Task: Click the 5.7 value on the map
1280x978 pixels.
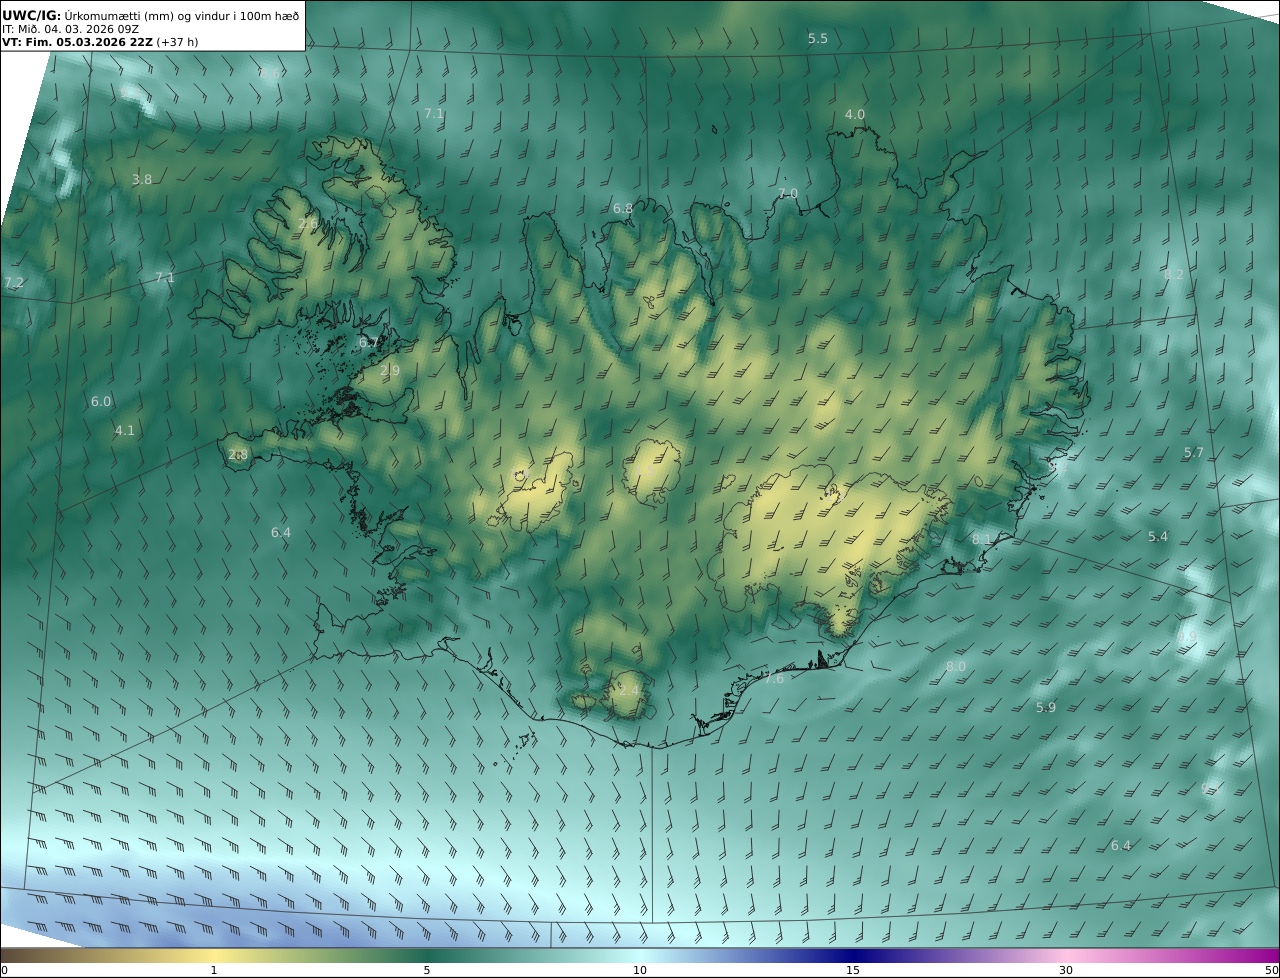Action: (1194, 452)
